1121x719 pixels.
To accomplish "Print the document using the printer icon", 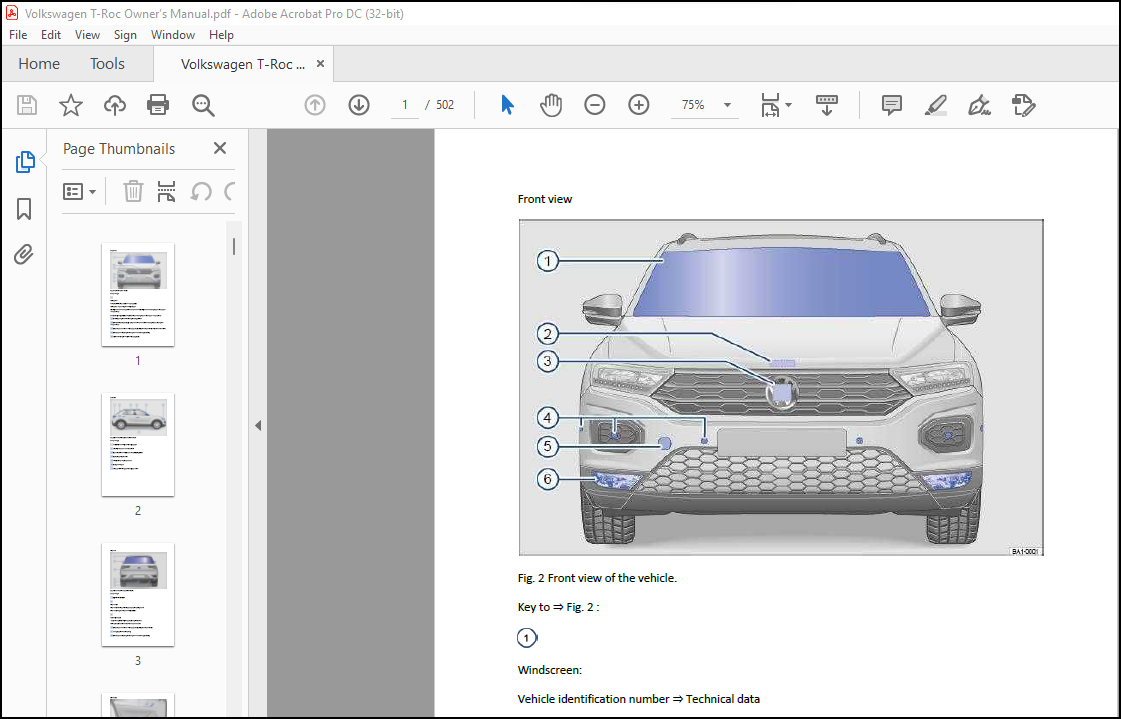I will click(158, 105).
